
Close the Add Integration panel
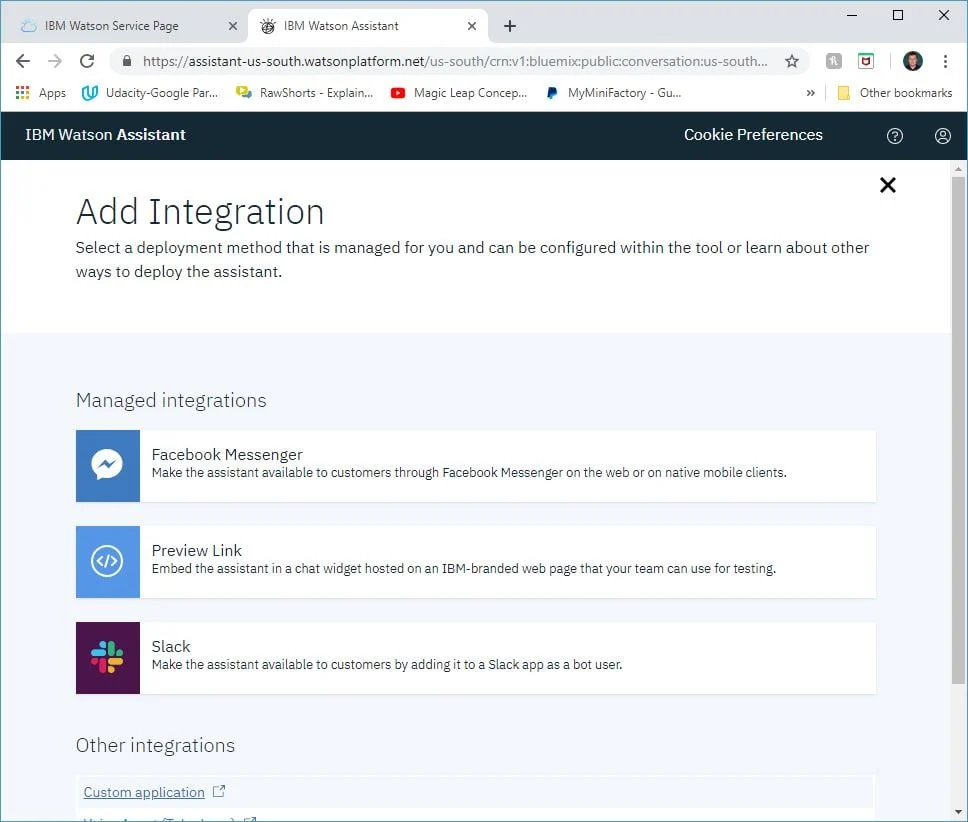pos(888,185)
